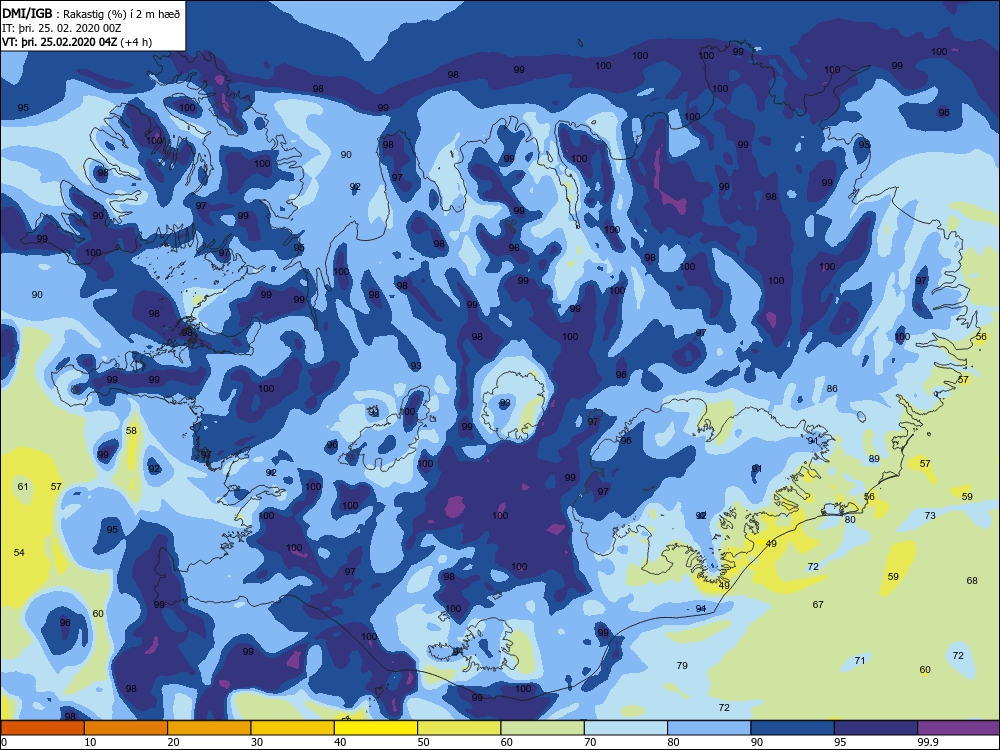Click the humidity value '73' on the map
The height and width of the screenshot is (750, 1000).
[x=930, y=515]
